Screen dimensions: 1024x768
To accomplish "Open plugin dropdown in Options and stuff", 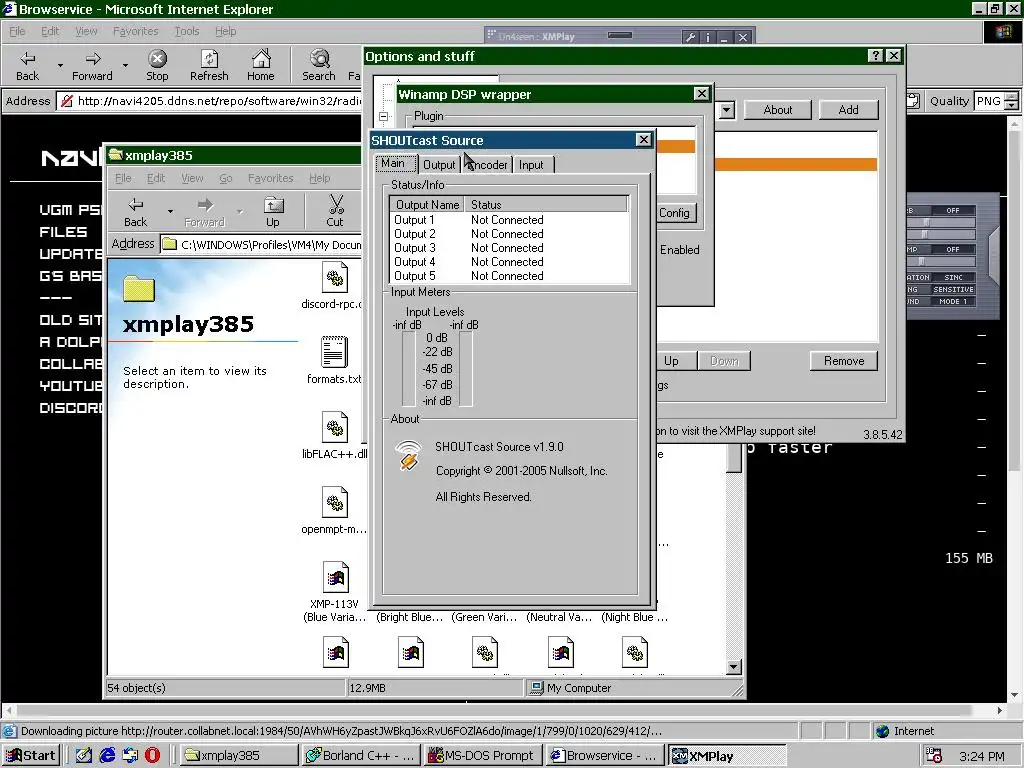I will pyautogui.click(x=726, y=110).
